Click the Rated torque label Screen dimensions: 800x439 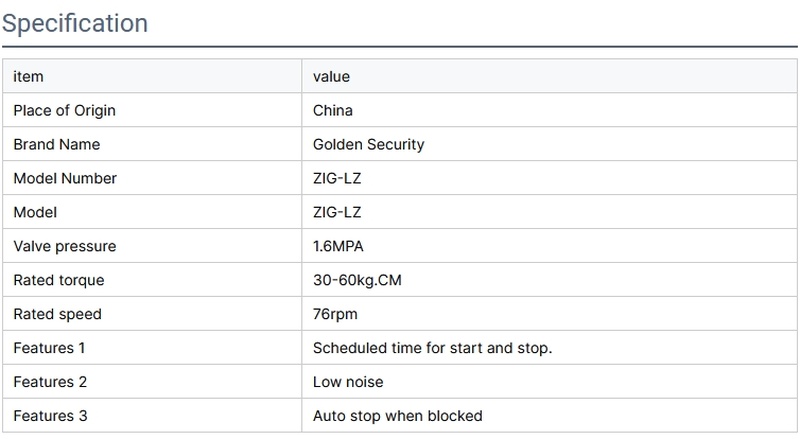59,280
